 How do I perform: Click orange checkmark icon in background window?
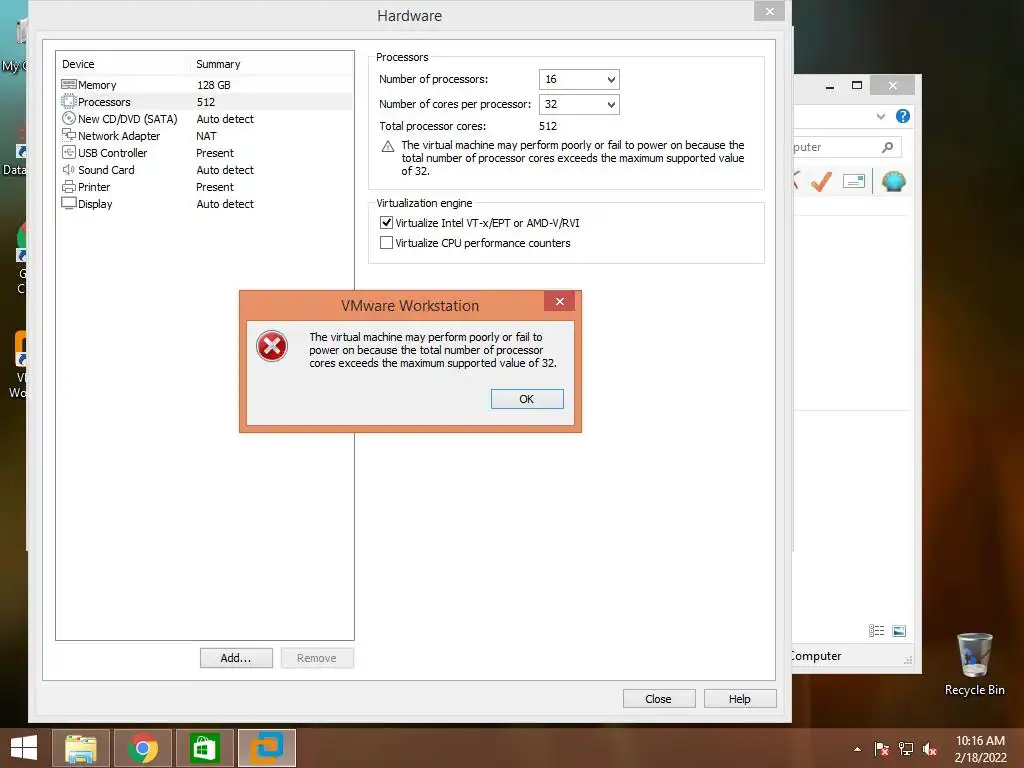point(821,181)
